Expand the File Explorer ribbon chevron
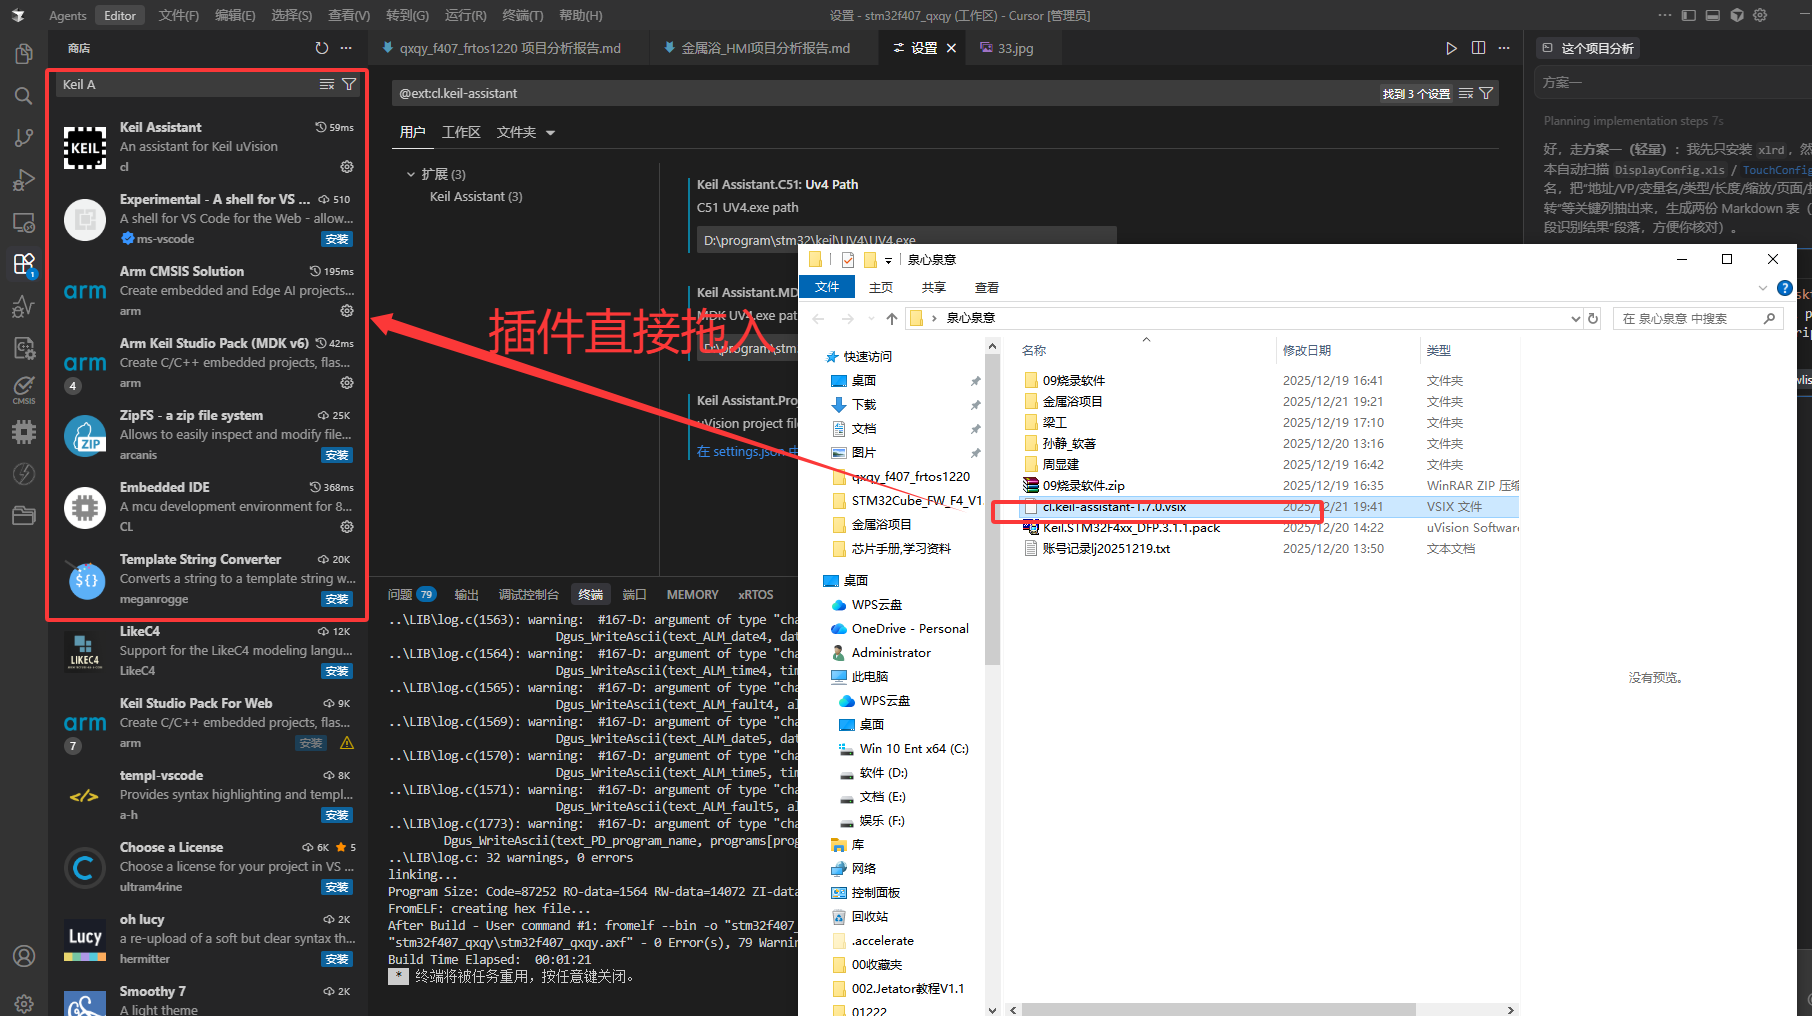The height and width of the screenshot is (1016, 1812). coord(1763,288)
